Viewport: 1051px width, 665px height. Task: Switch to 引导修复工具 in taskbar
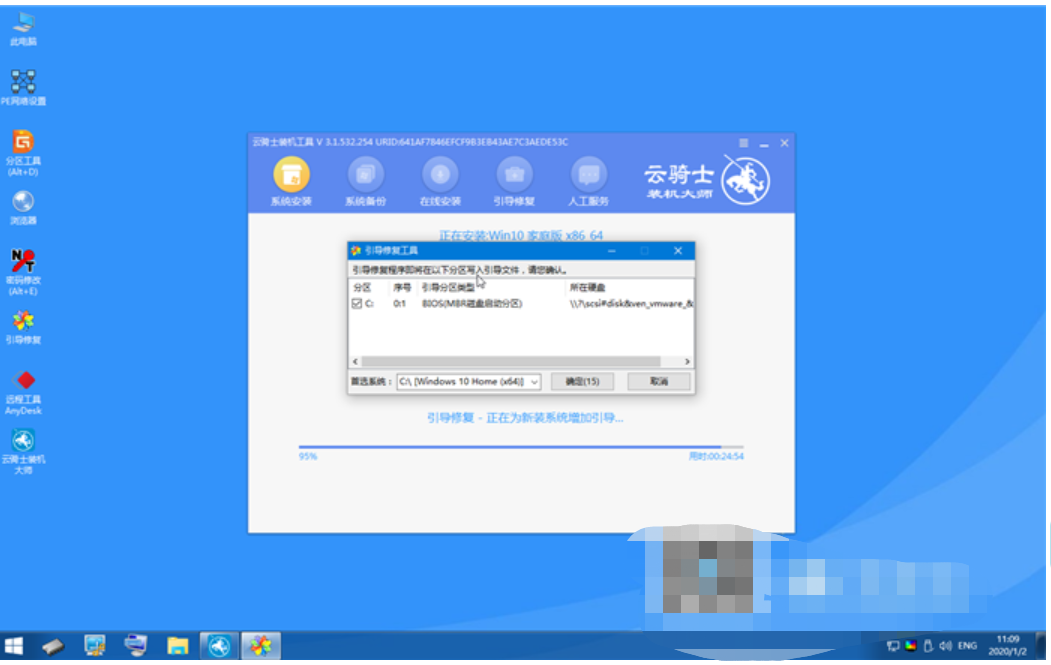(261, 646)
